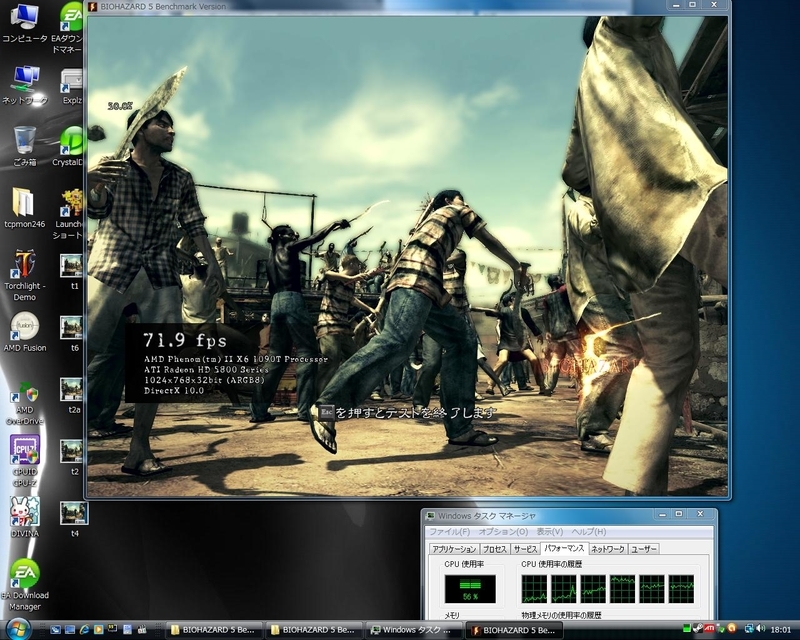Click the orange round tray icon
The width and height of the screenshot is (800, 640).
click(732, 628)
